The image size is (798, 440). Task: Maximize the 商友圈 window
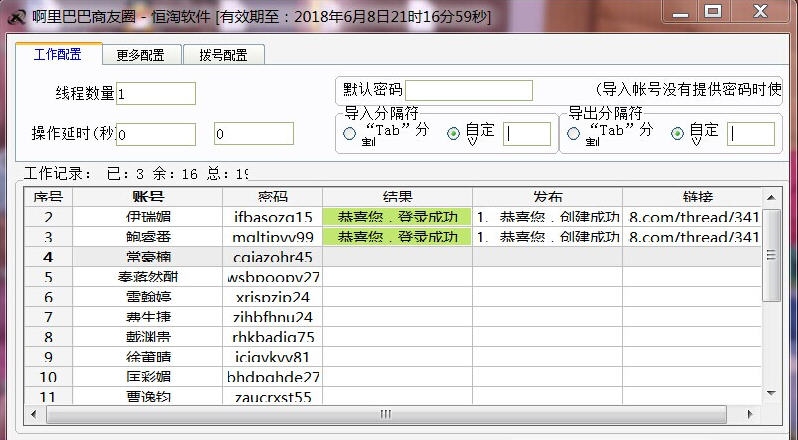coord(713,12)
